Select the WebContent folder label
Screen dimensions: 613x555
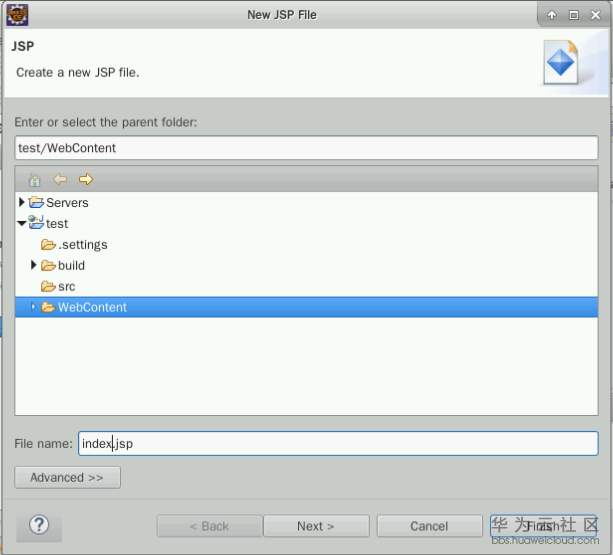point(92,307)
